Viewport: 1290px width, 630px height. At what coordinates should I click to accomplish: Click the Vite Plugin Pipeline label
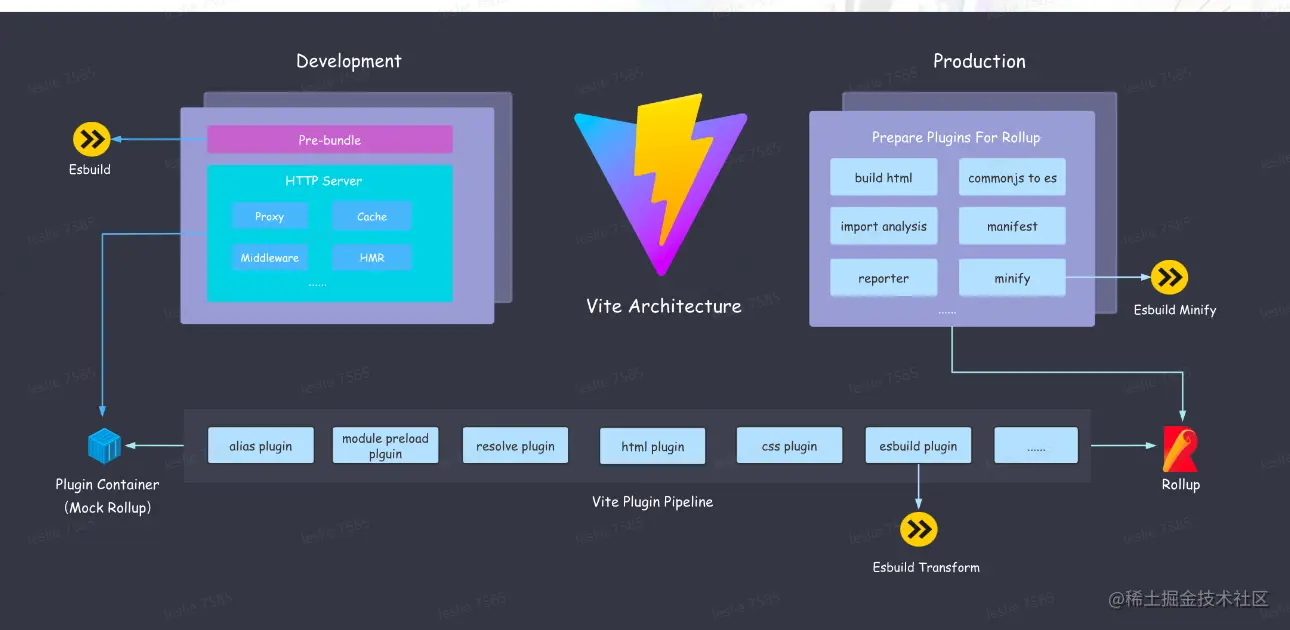pyautogui.click(x=652, y=502)
